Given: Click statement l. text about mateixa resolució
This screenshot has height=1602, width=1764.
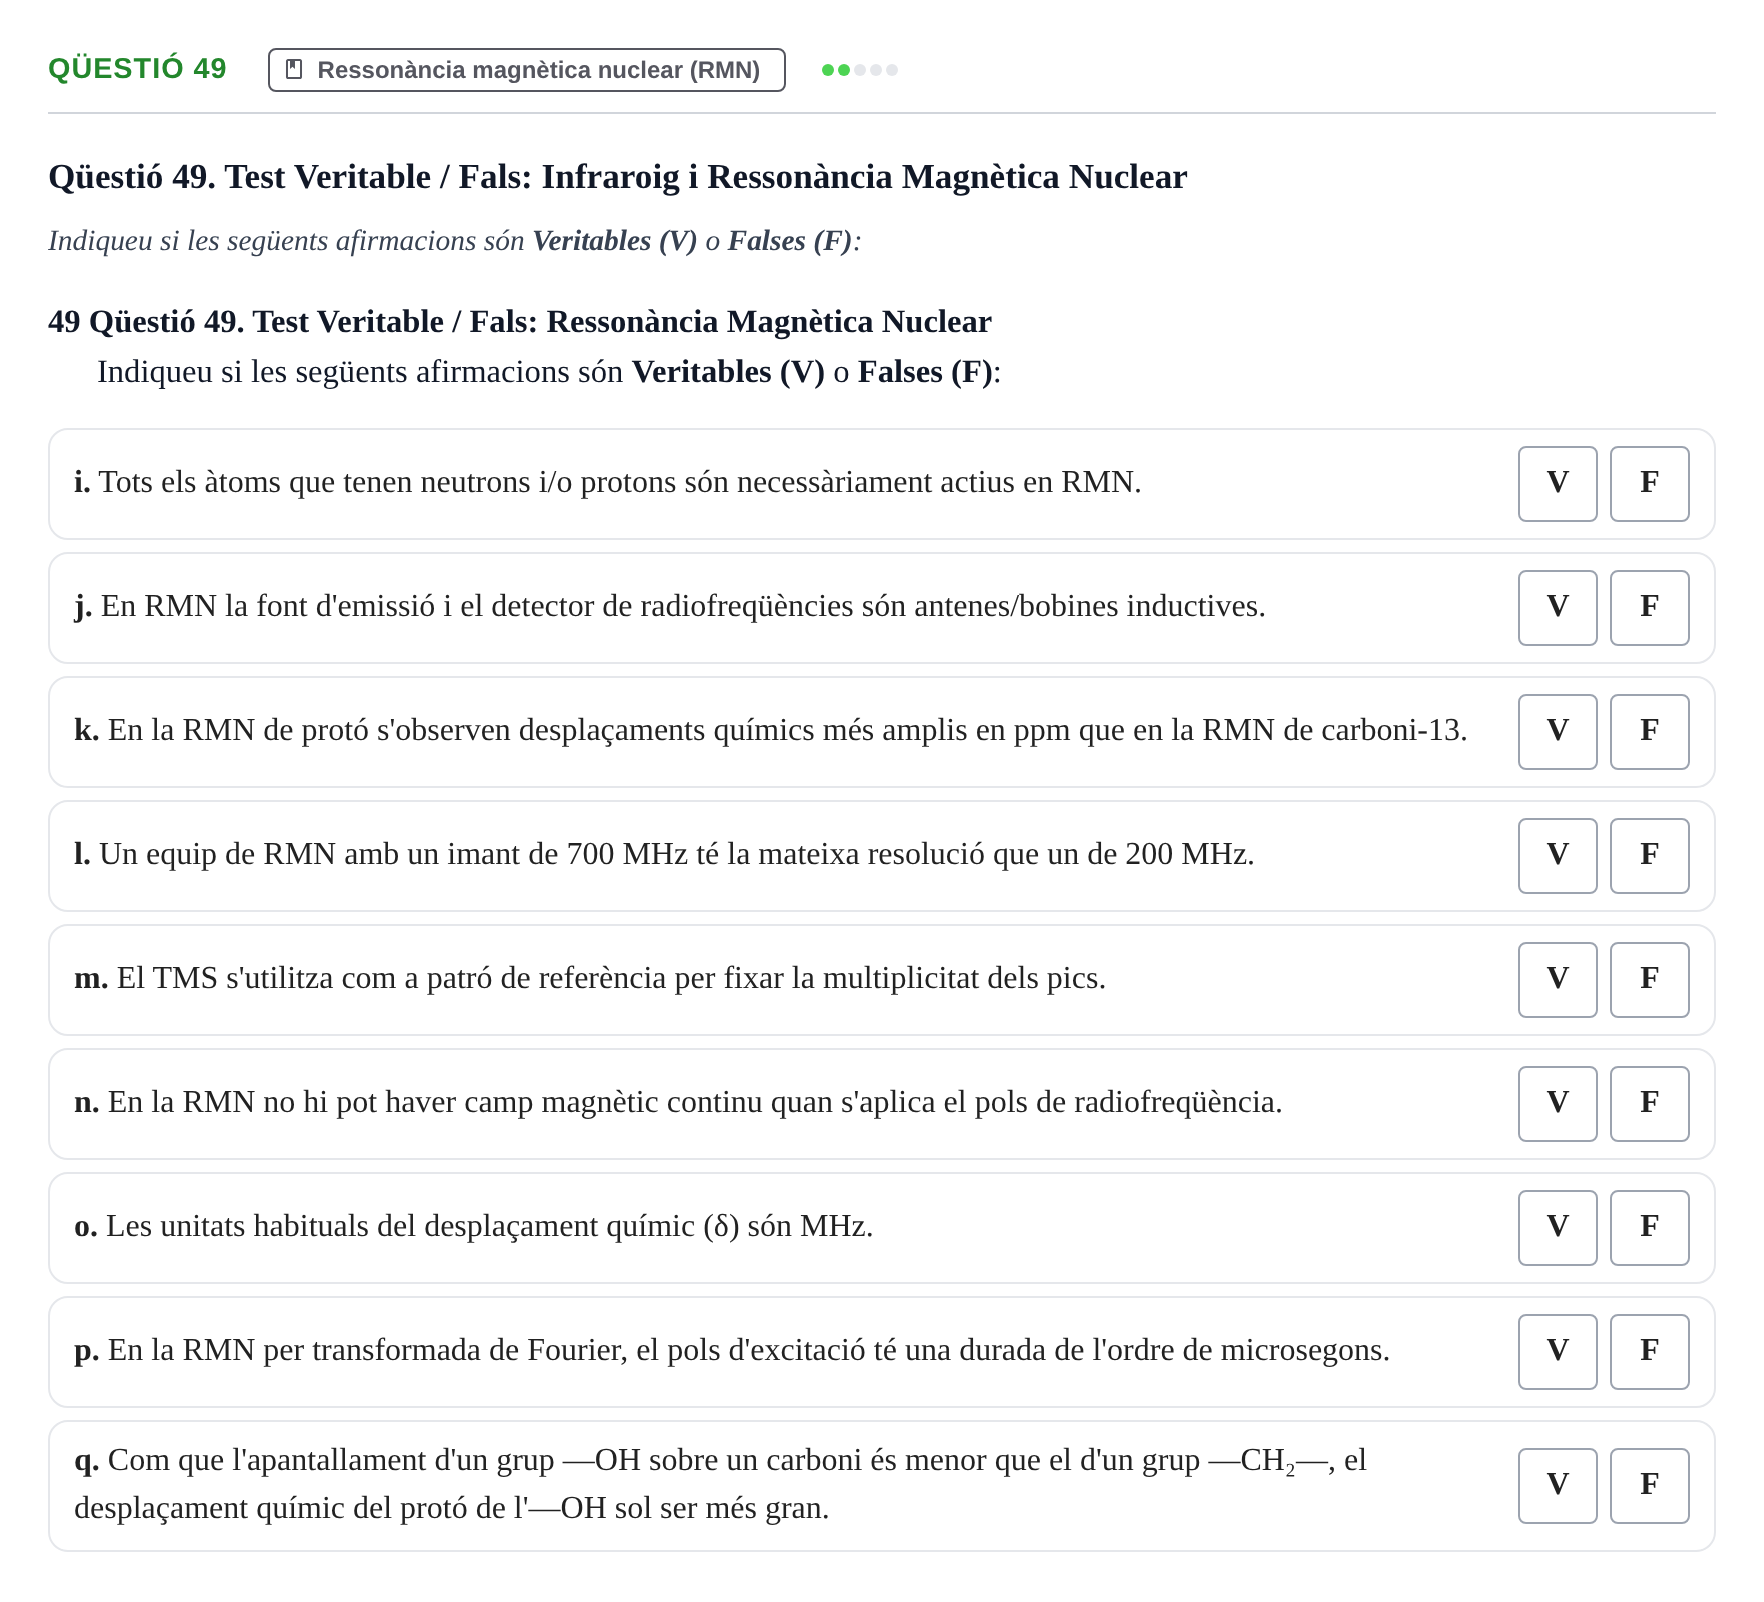Looking at the screenshot, I should (664, 855).
